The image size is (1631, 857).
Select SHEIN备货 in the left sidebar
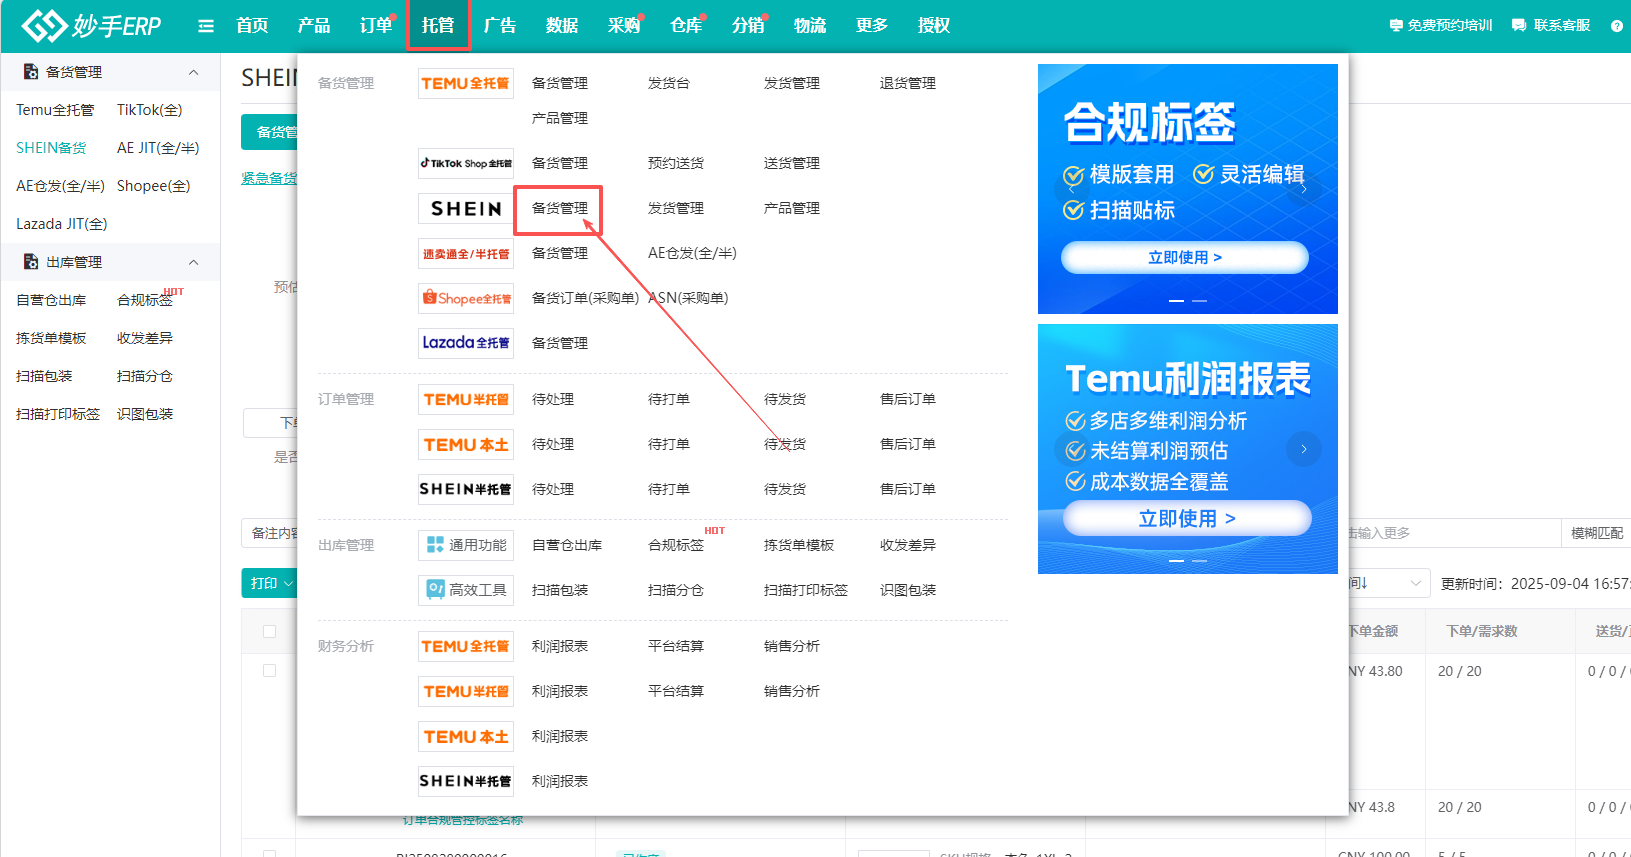pos(51,148)
